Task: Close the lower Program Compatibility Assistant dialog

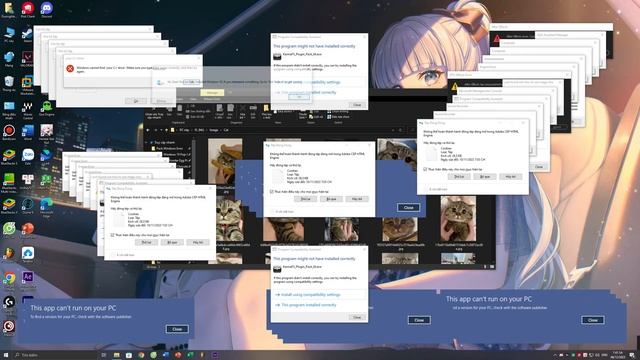Action: point(357,317)
